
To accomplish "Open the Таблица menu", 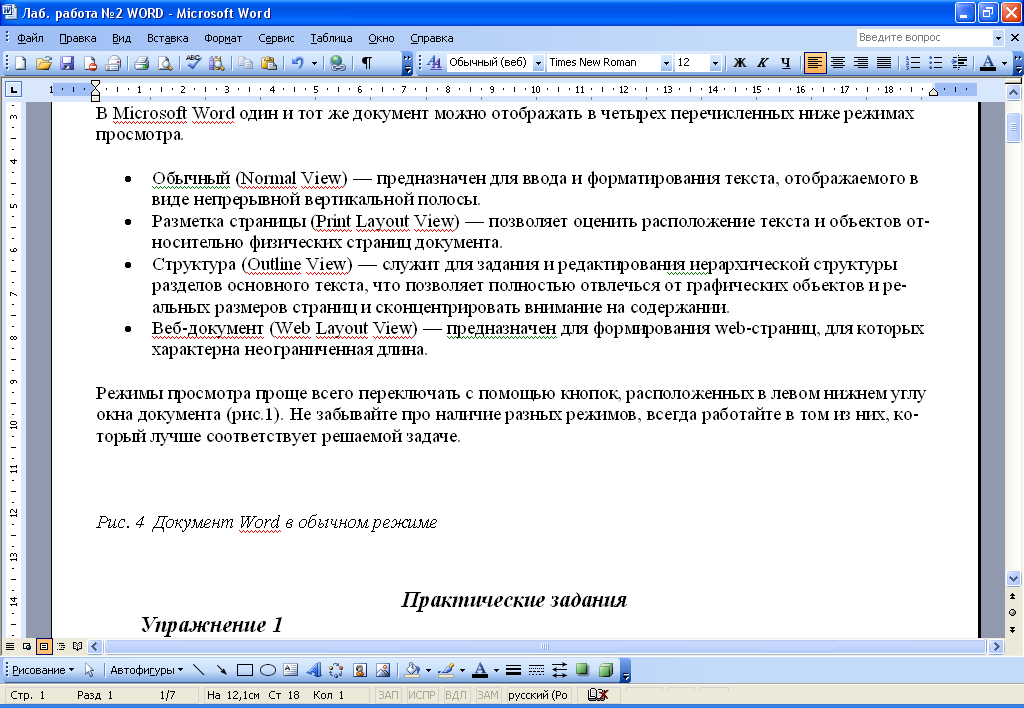I will pos(331,38).
